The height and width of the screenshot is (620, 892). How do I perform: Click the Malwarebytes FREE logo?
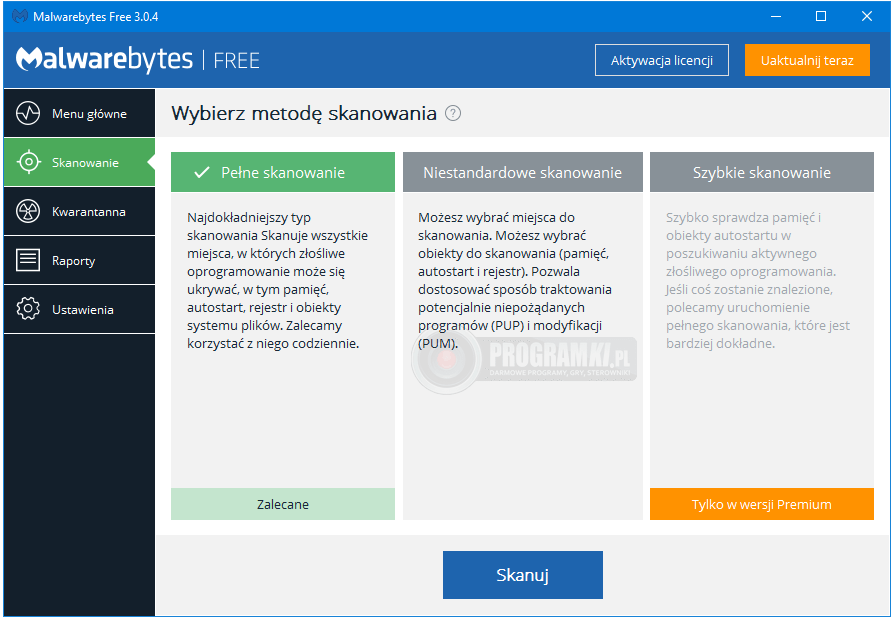point(138,60)
